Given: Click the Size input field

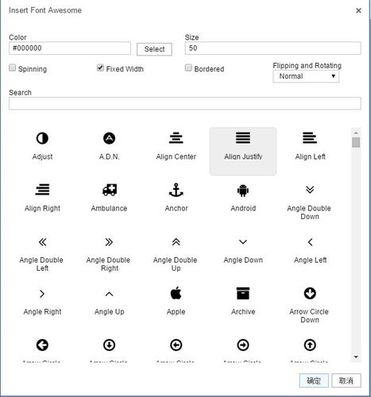Looking at the screenshot, I should (273, 48).
